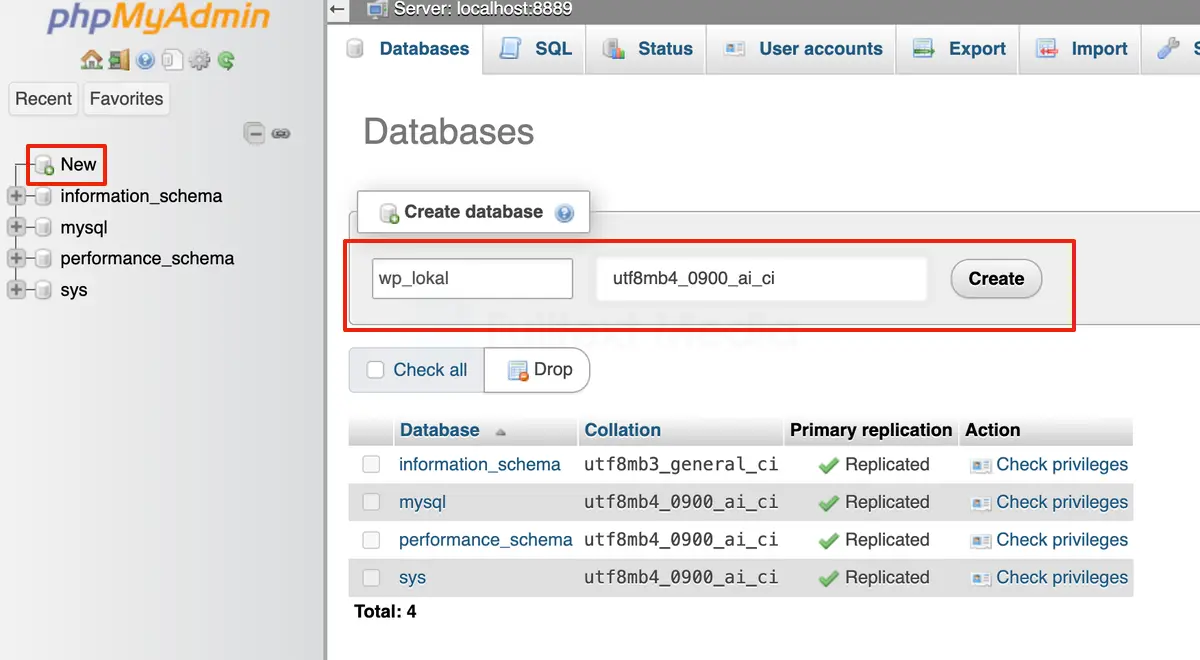The width and height of the screenshot is (1200, 660).
Task: Toggle link with main panel chain icon
Action: coord(282,132)
